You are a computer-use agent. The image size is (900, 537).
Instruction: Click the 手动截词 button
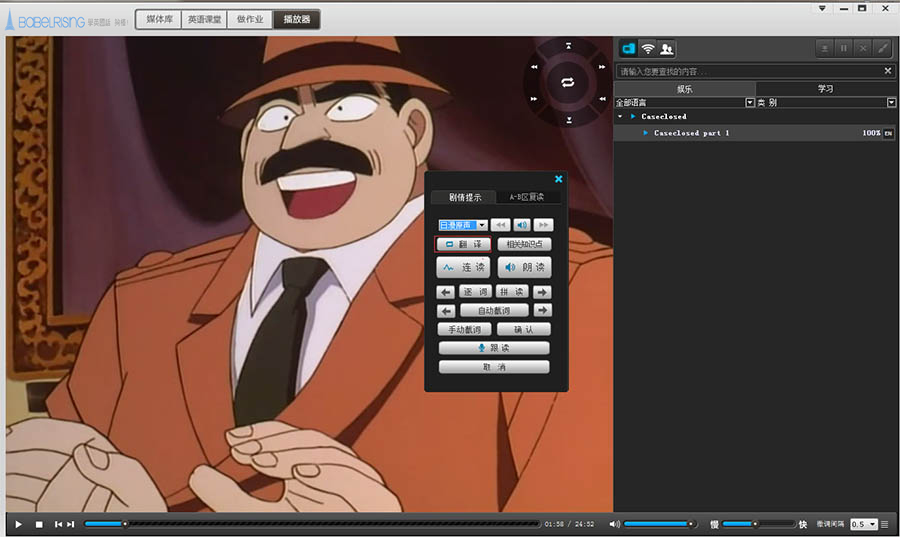[x=464, y=329]
